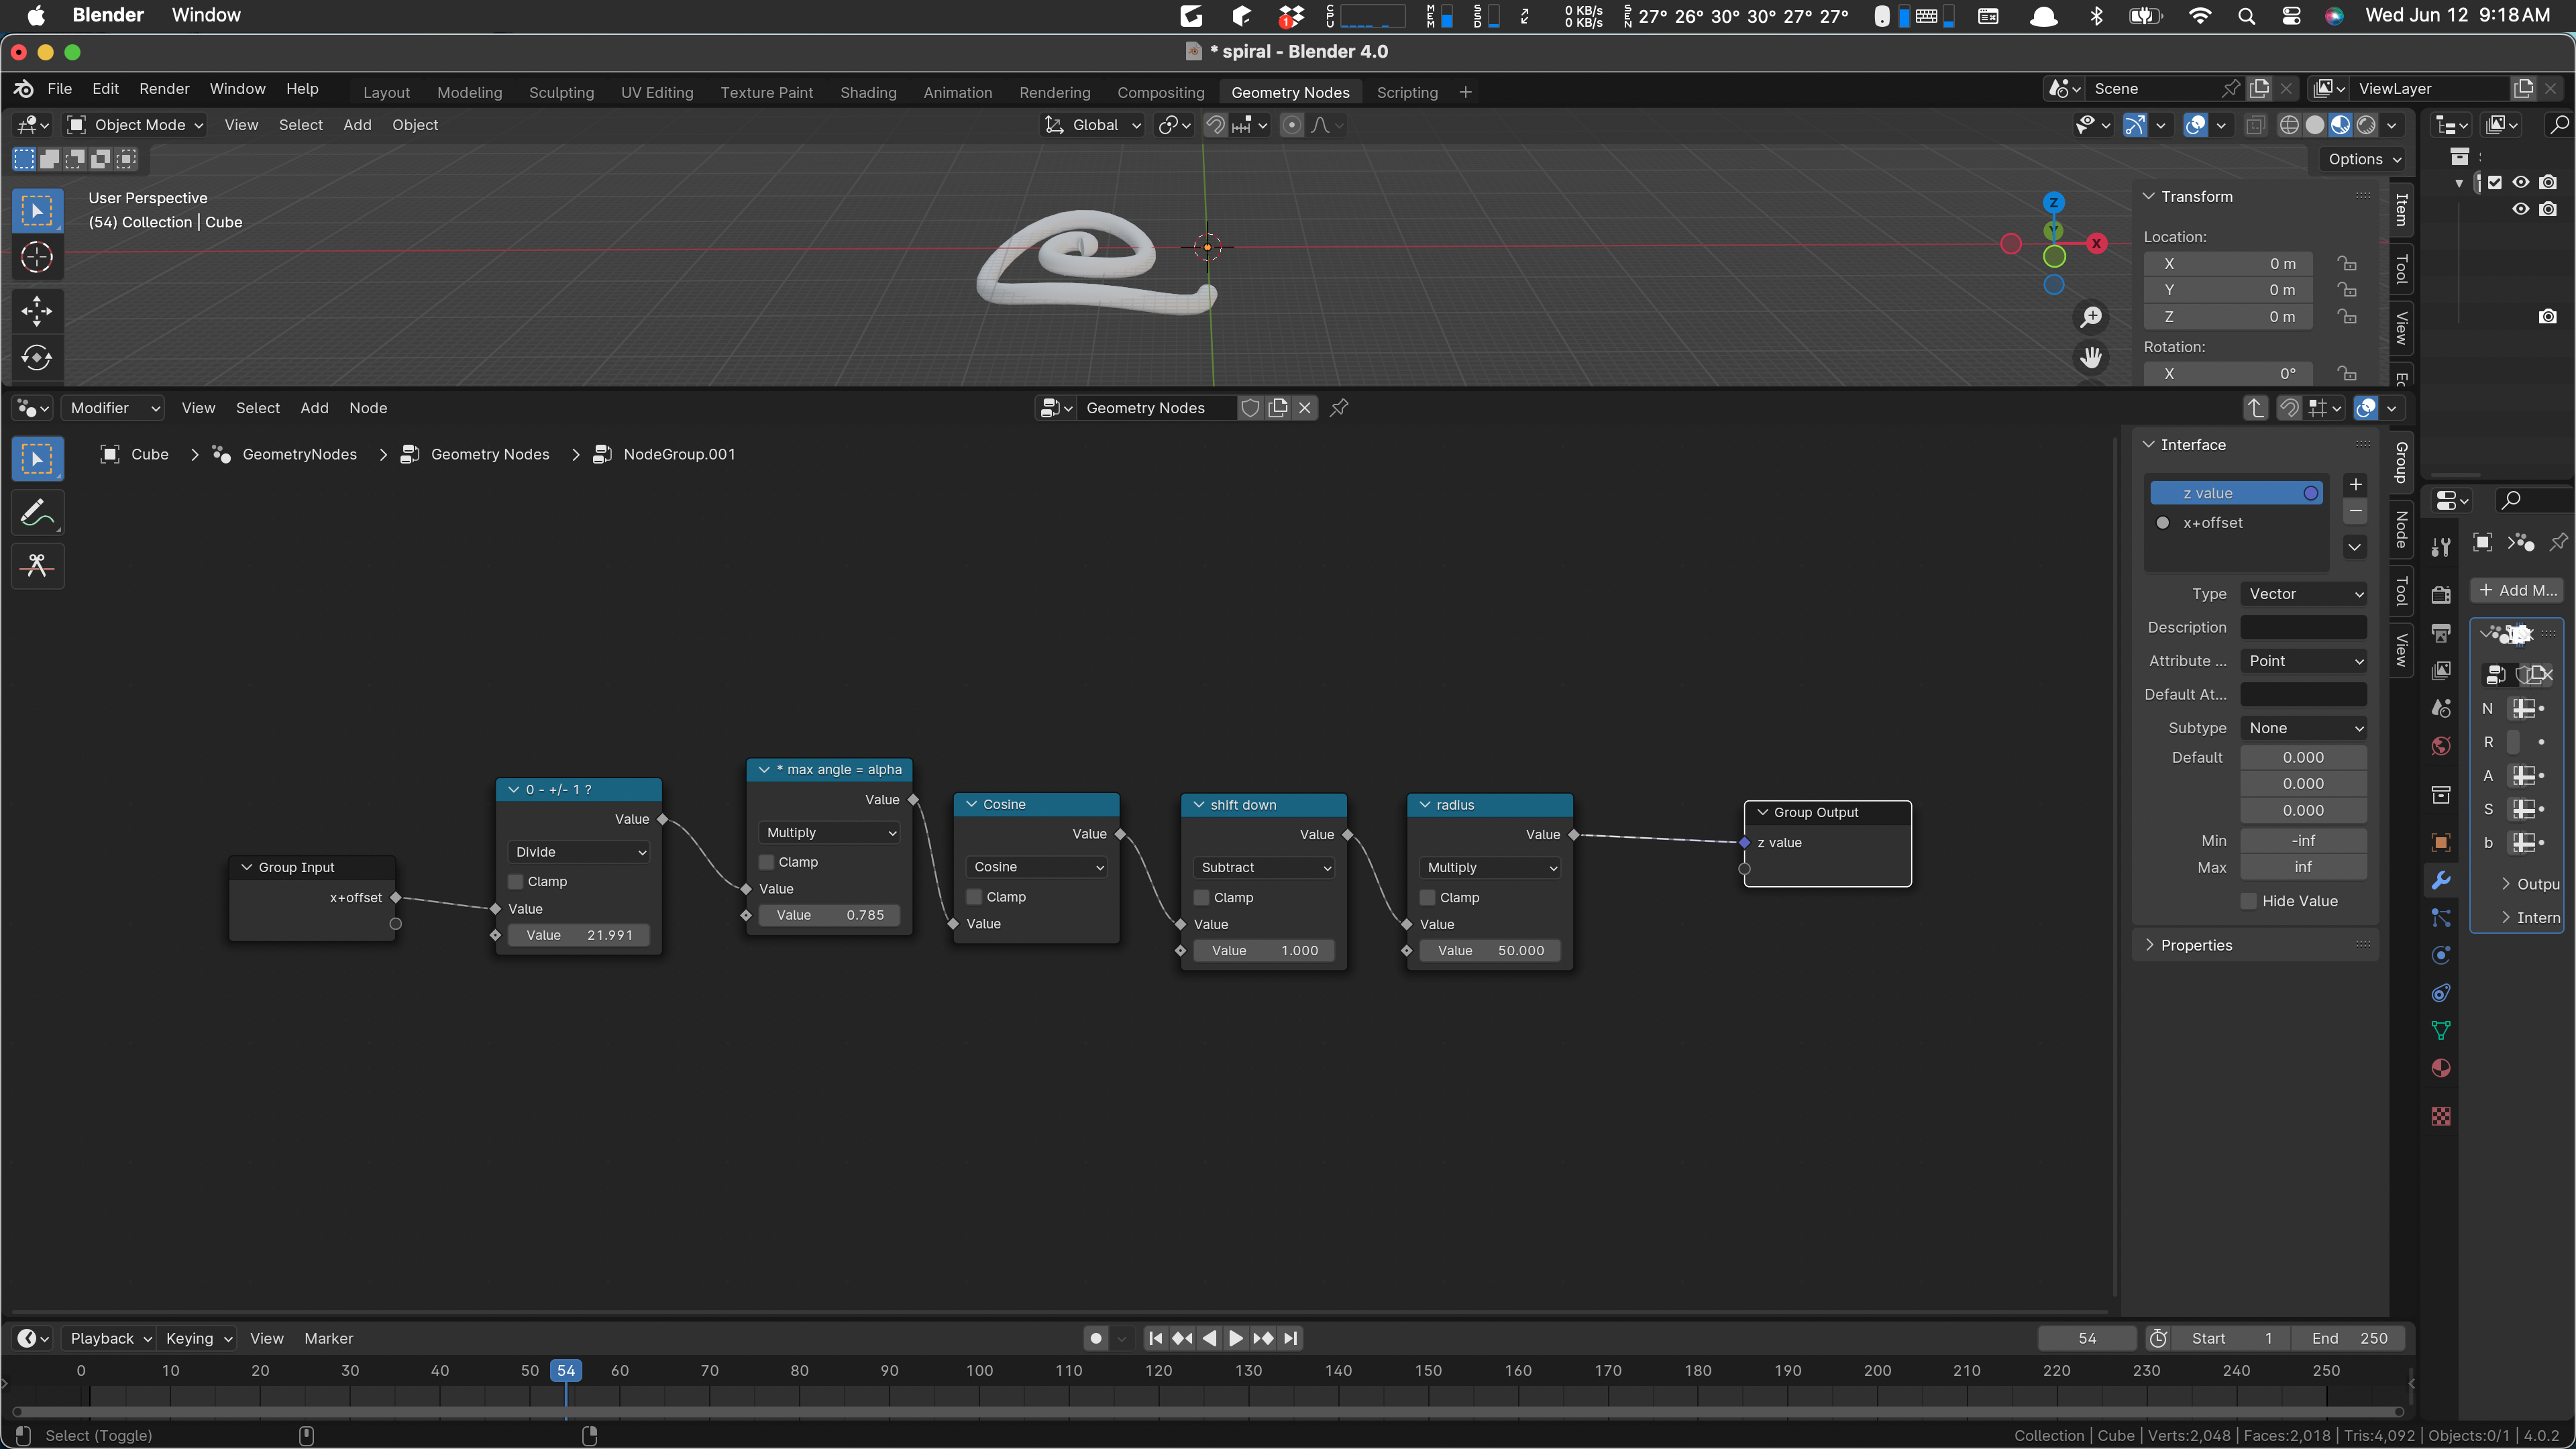The width and height of the screenshot is (2576, 1449).
Task: Enable Clamp on the shift down node
Action: 1201,898
